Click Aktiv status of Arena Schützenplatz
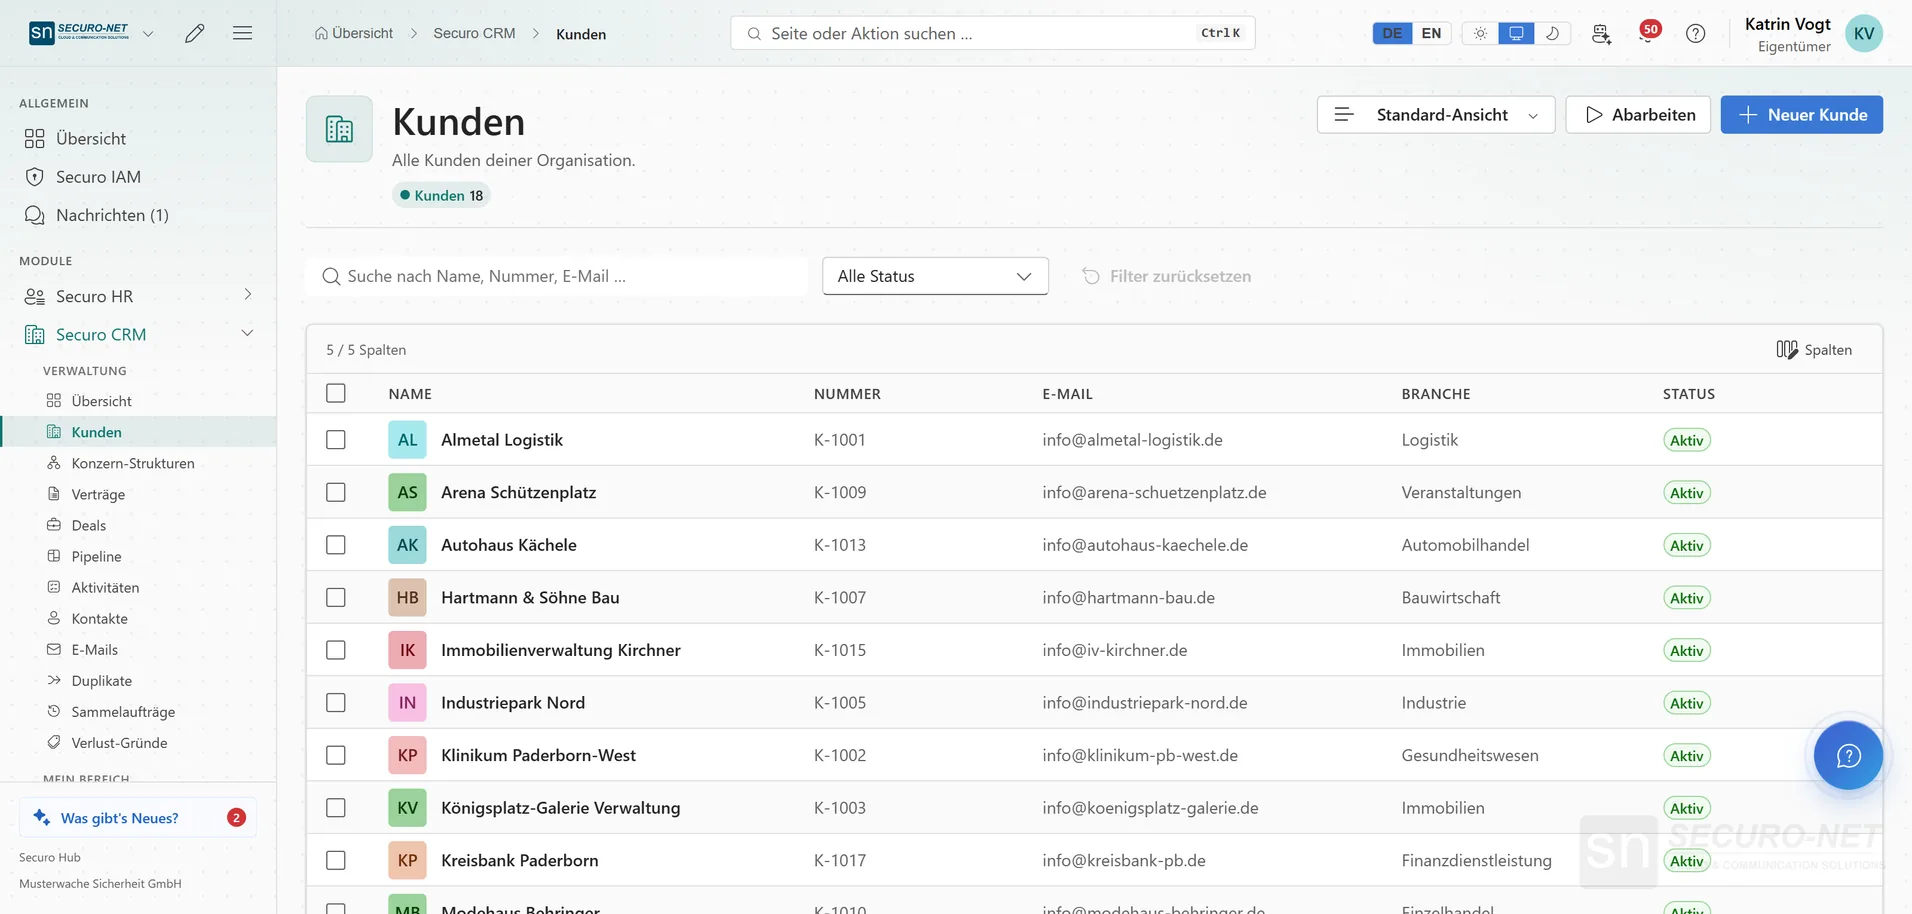1912x914 pixels. (x=1686, y=492)
